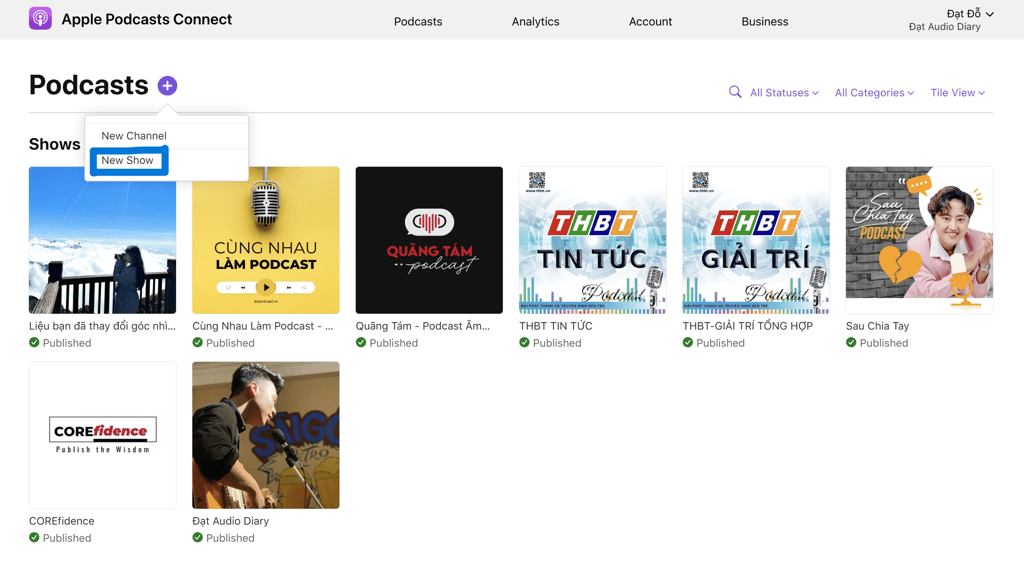Open the COREfidence show title
The image size is (1024, 581).
pyautogui.click(x=61, y=521)
